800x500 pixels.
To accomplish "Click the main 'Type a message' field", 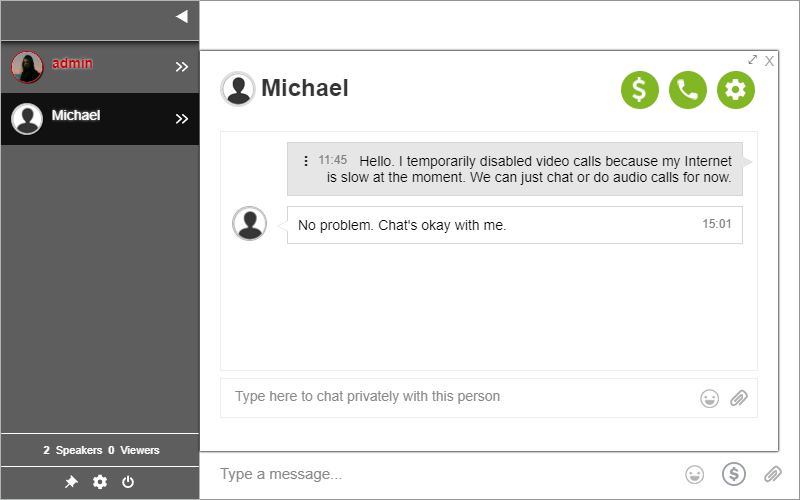I will pyautogui.click(x=440, y=474).
